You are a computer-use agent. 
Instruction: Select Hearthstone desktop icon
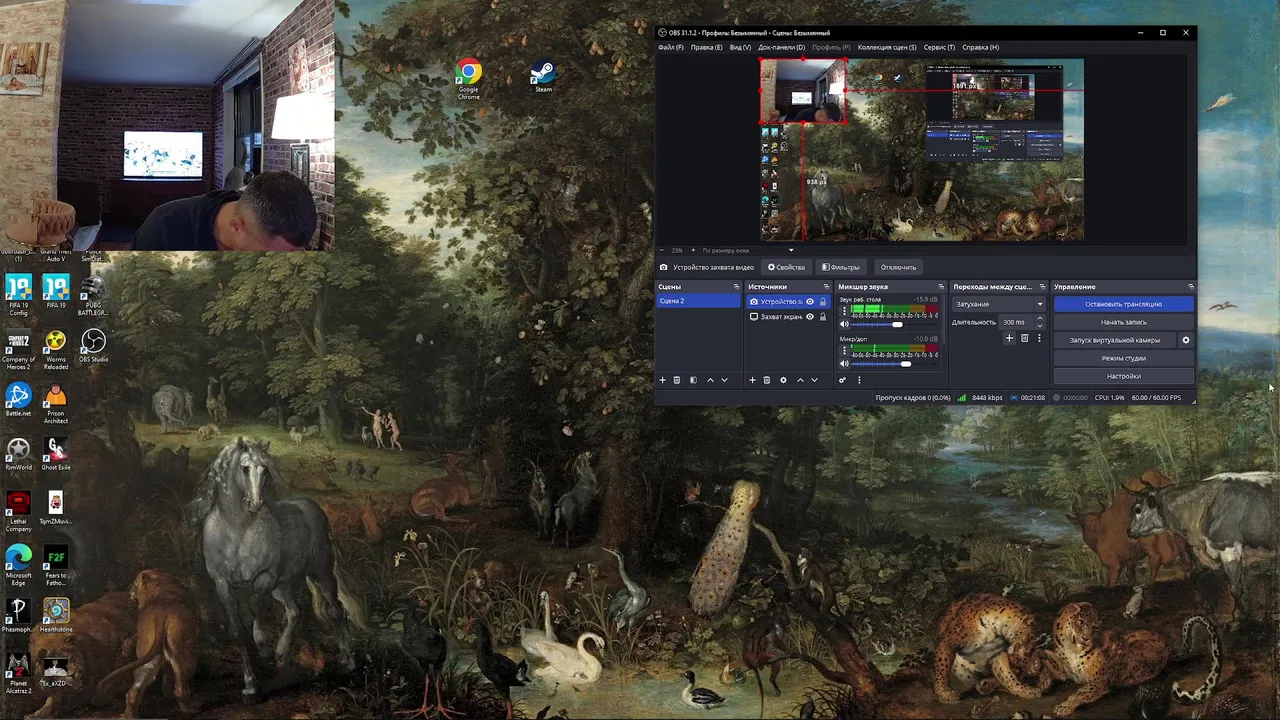56,616
